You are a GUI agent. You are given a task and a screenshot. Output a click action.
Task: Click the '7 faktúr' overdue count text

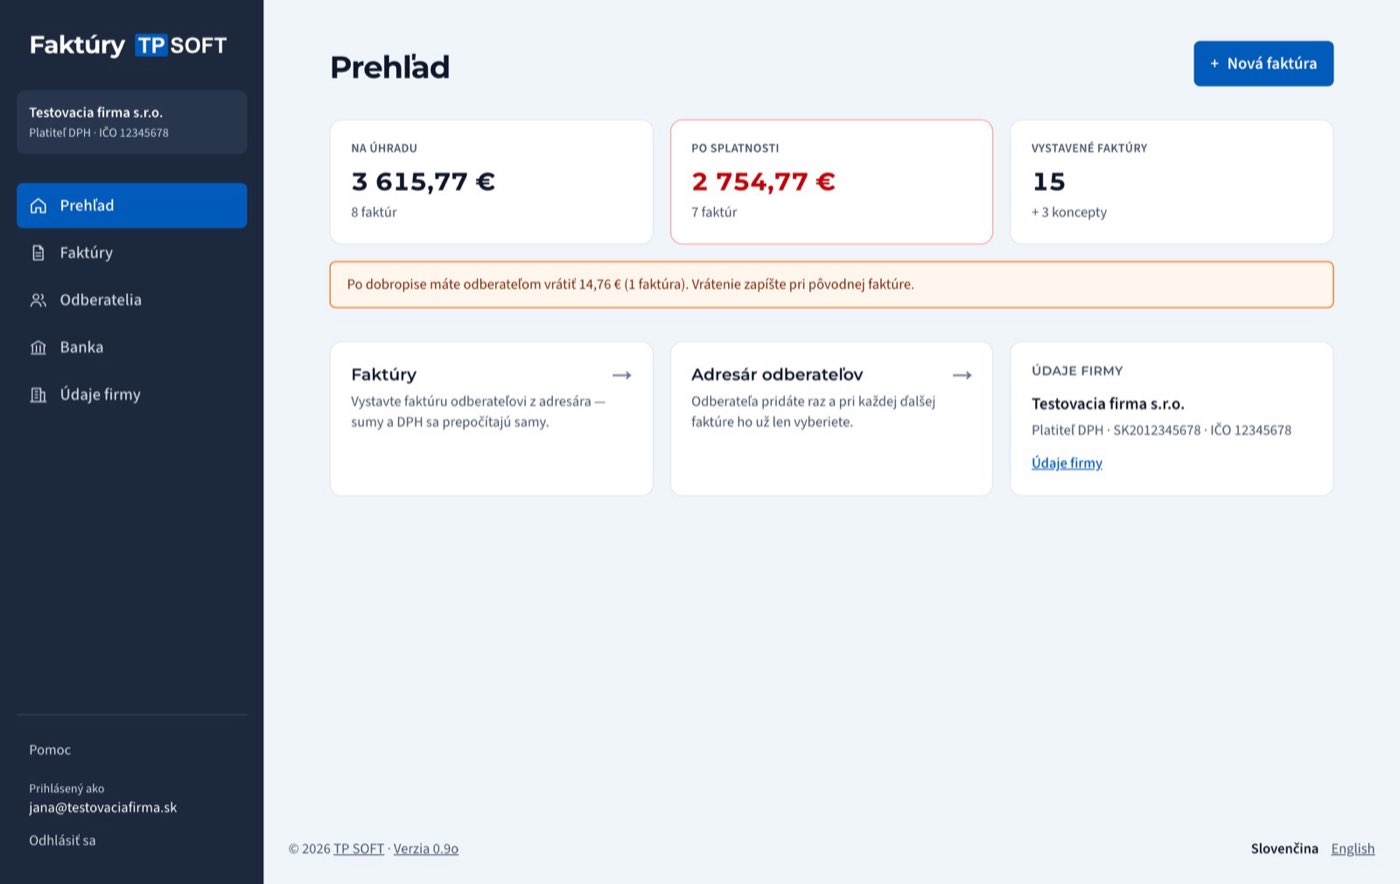click(x=714, y=213)
